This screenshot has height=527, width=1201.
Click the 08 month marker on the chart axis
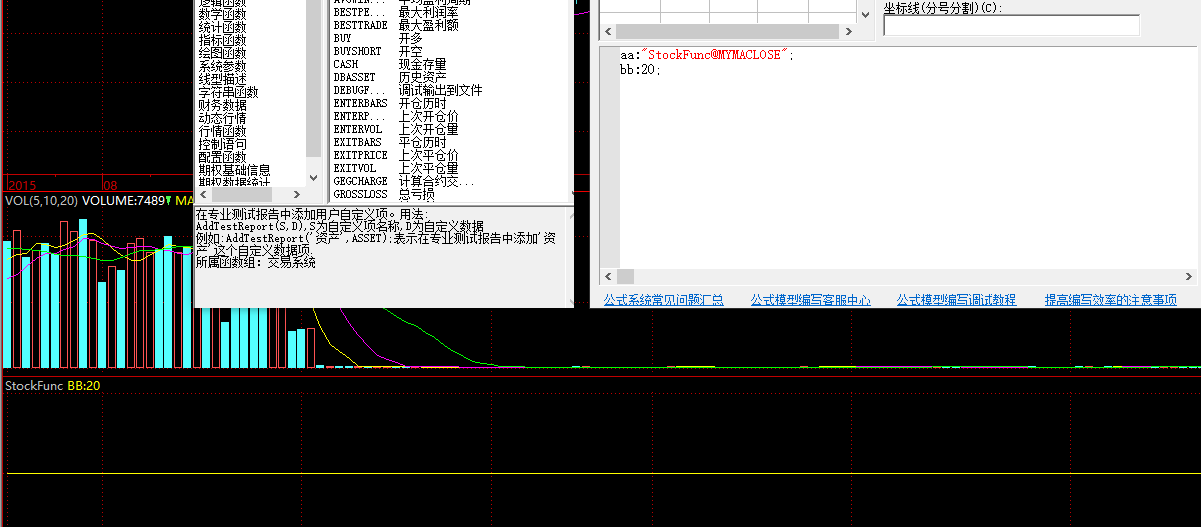click(111, 186)
